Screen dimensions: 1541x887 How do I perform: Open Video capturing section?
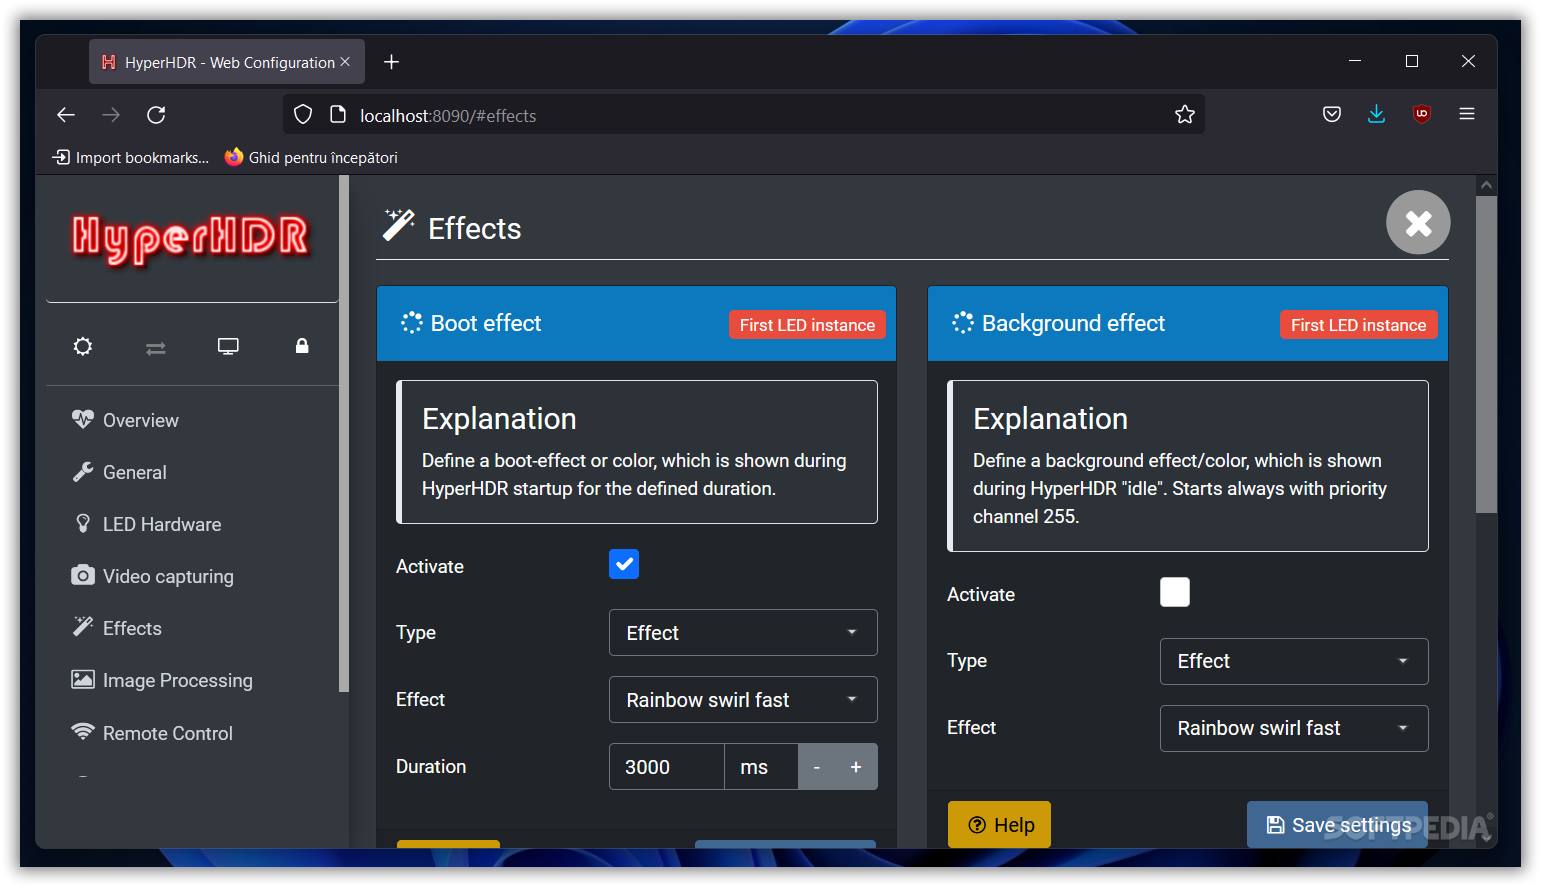167,576
